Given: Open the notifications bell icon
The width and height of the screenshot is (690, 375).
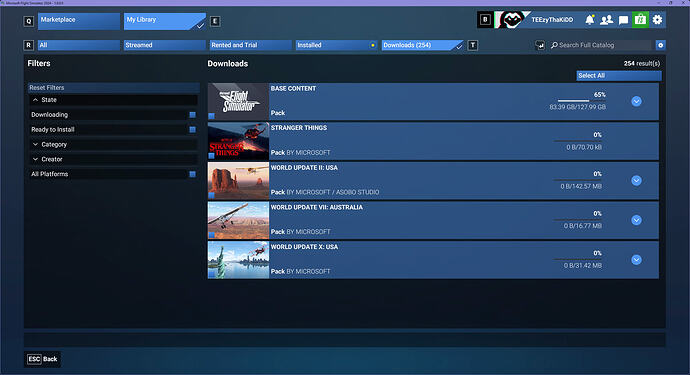Looking at the screenshot, I should 590,20.
